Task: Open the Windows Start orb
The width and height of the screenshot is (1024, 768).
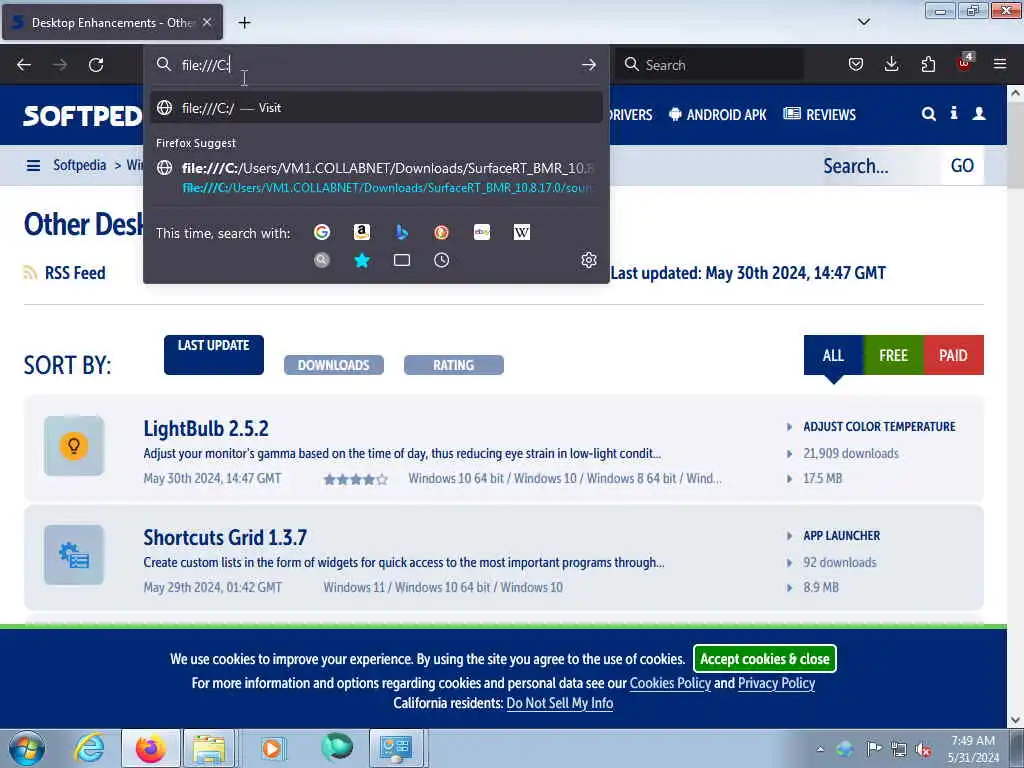Action: coord(27,748)
